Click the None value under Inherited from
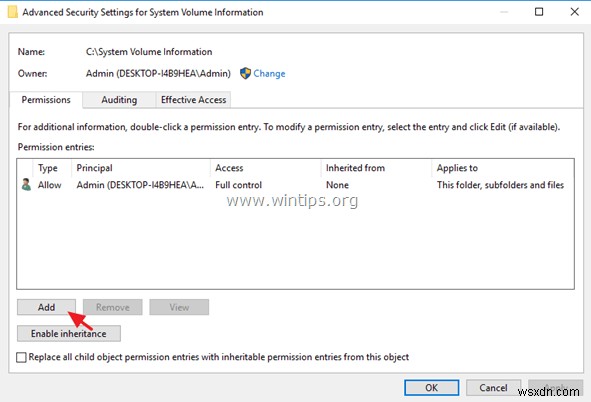This screenshot has height=402, width=591. 337,185
